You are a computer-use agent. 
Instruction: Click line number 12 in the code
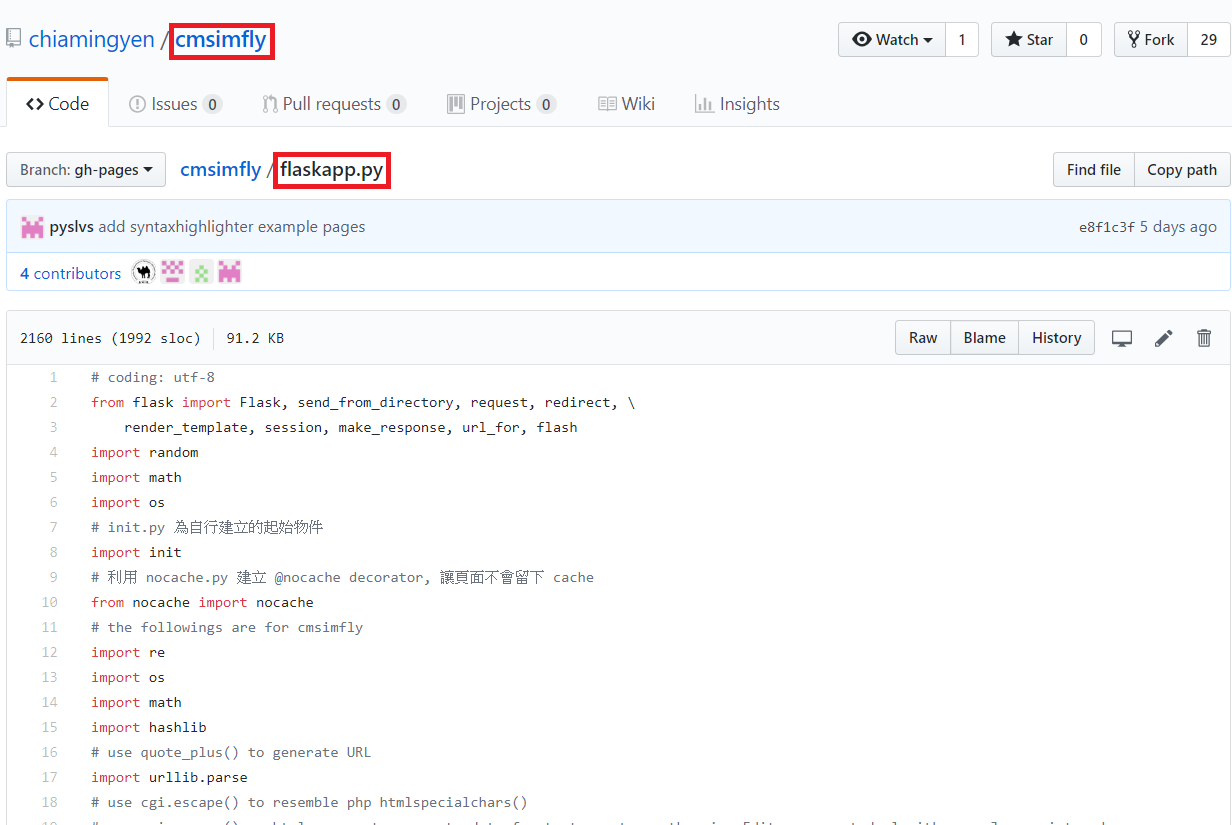coord(50,652)
